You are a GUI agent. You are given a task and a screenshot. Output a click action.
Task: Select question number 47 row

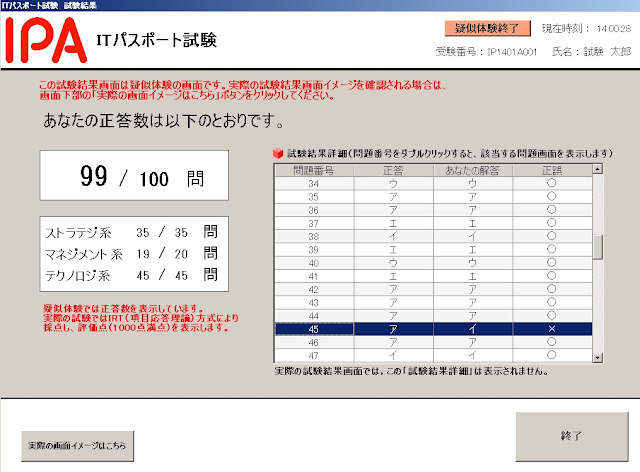click(x=433, y=356)
